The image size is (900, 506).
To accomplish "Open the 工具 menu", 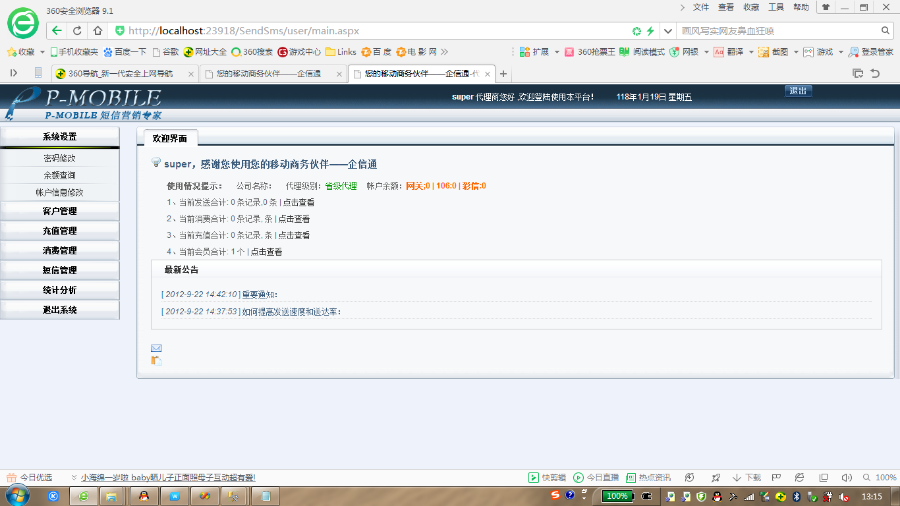I will 776,7.
